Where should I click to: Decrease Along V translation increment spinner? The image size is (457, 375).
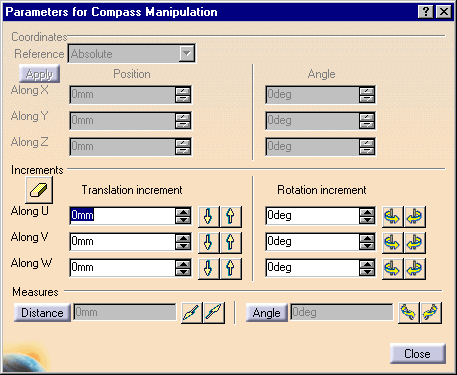pyautogui.click(x=183, y=246)
